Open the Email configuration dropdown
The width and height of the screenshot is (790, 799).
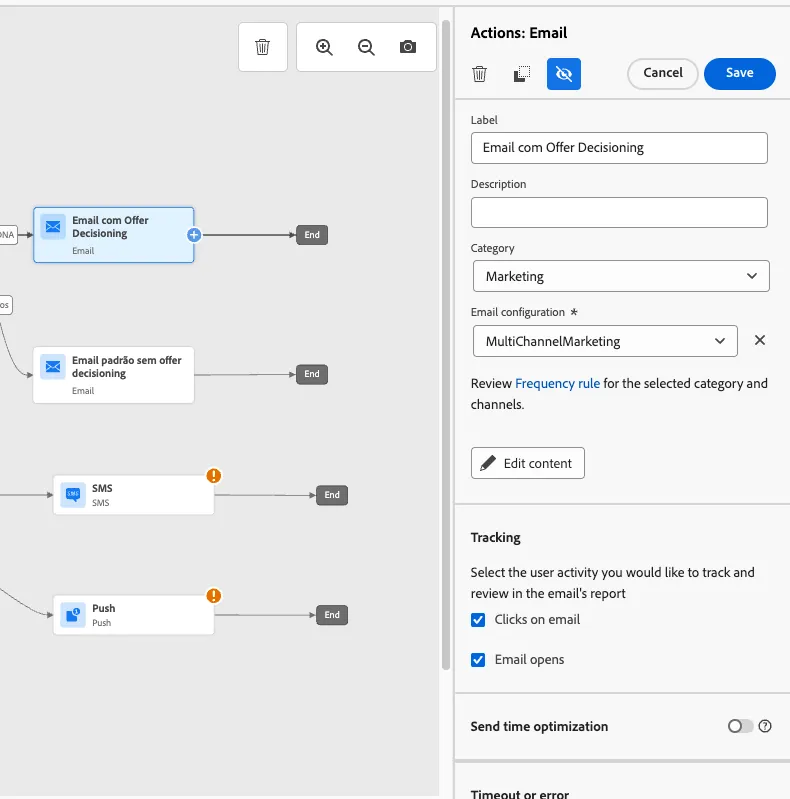(605, 341)
